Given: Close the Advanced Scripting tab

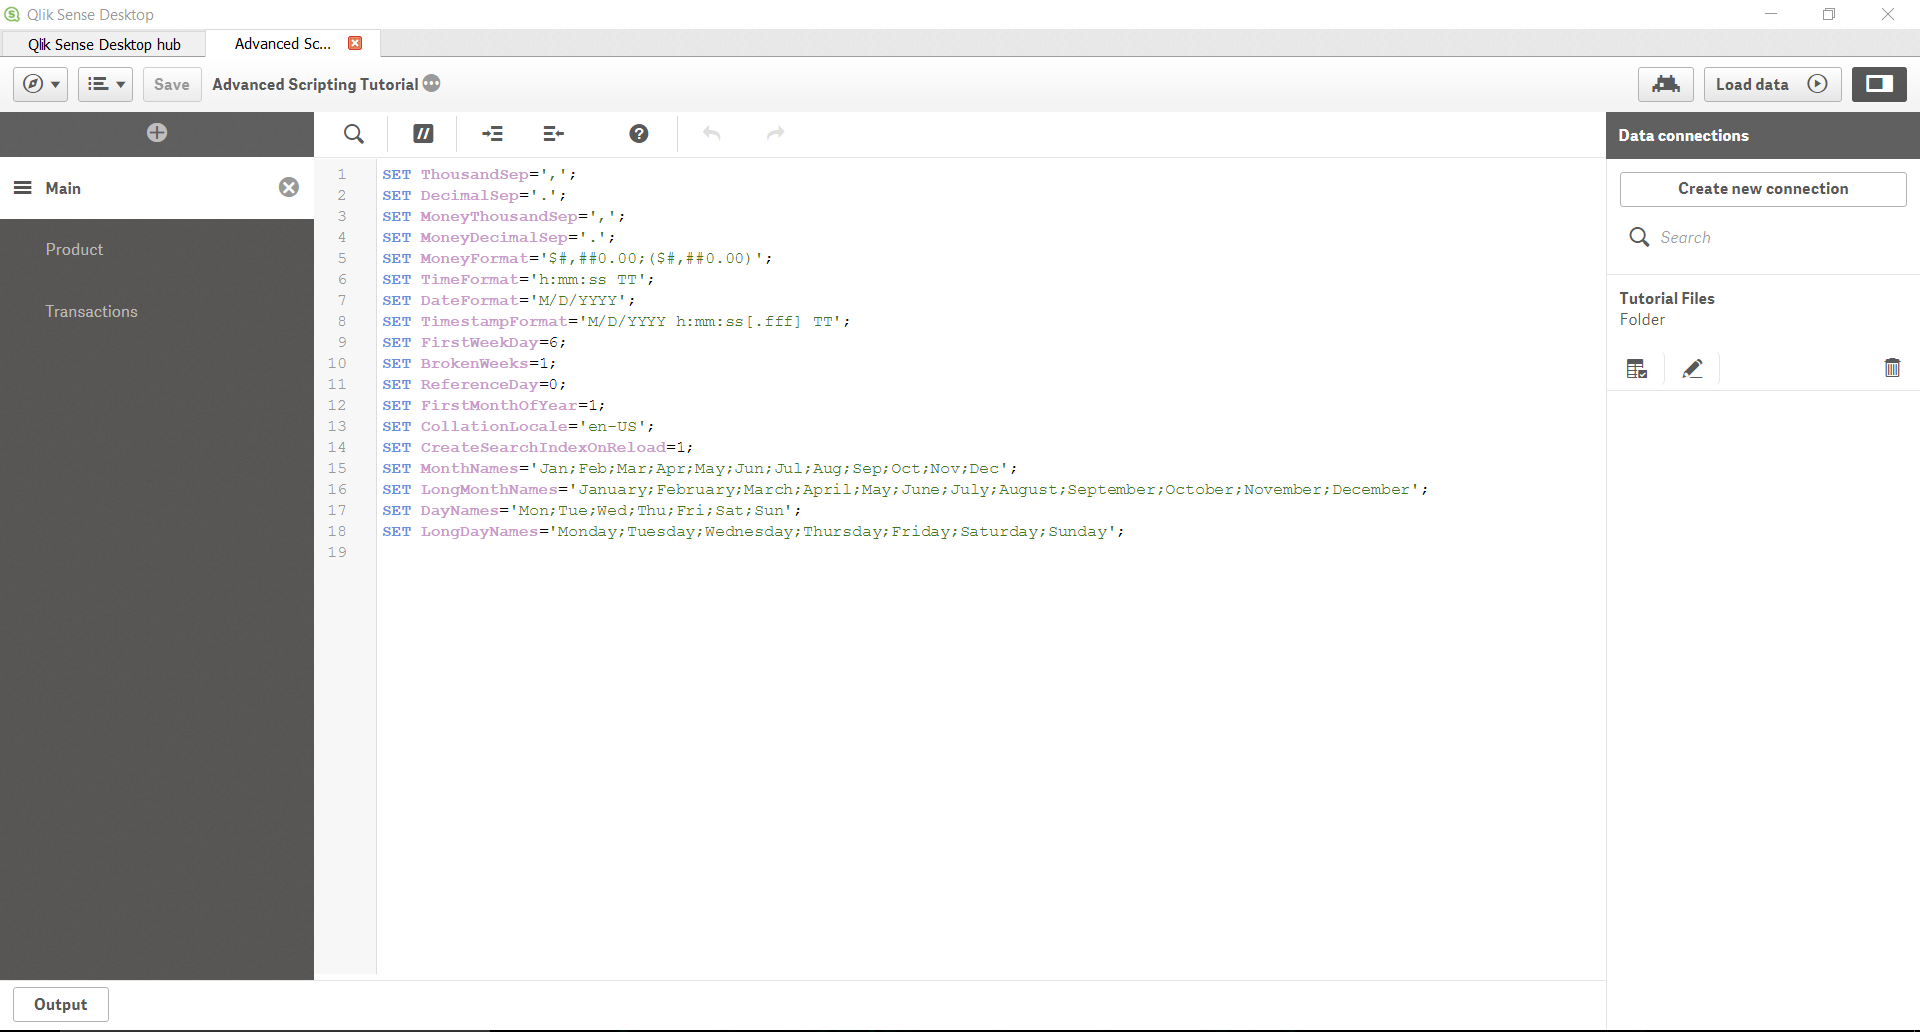Looking at the screenshot, I should (355, 43).
